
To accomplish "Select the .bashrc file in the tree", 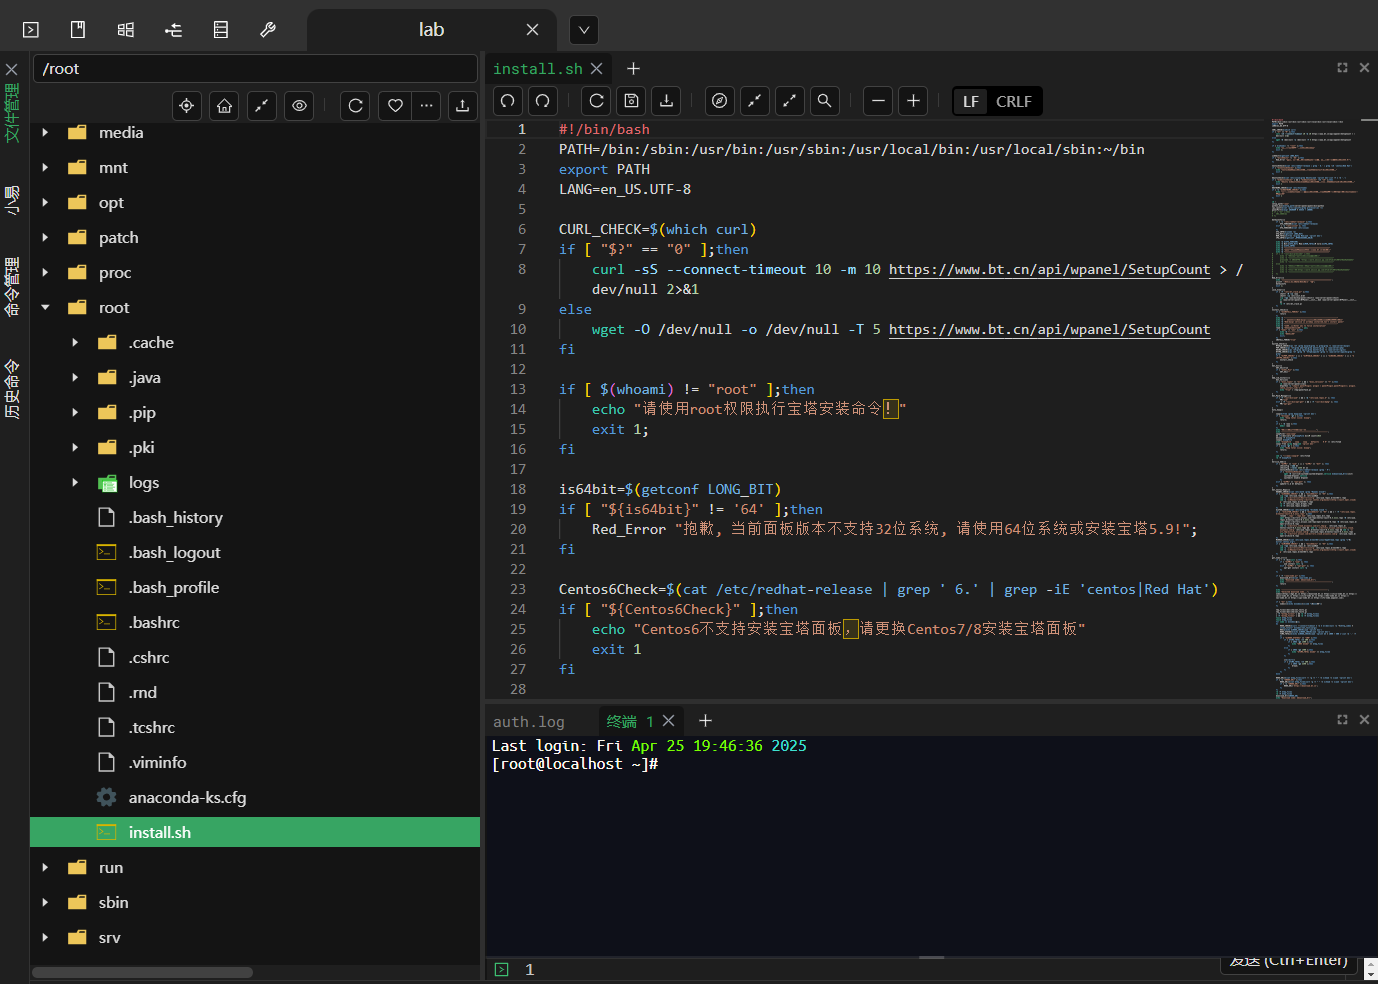I will tap(154, 623).
